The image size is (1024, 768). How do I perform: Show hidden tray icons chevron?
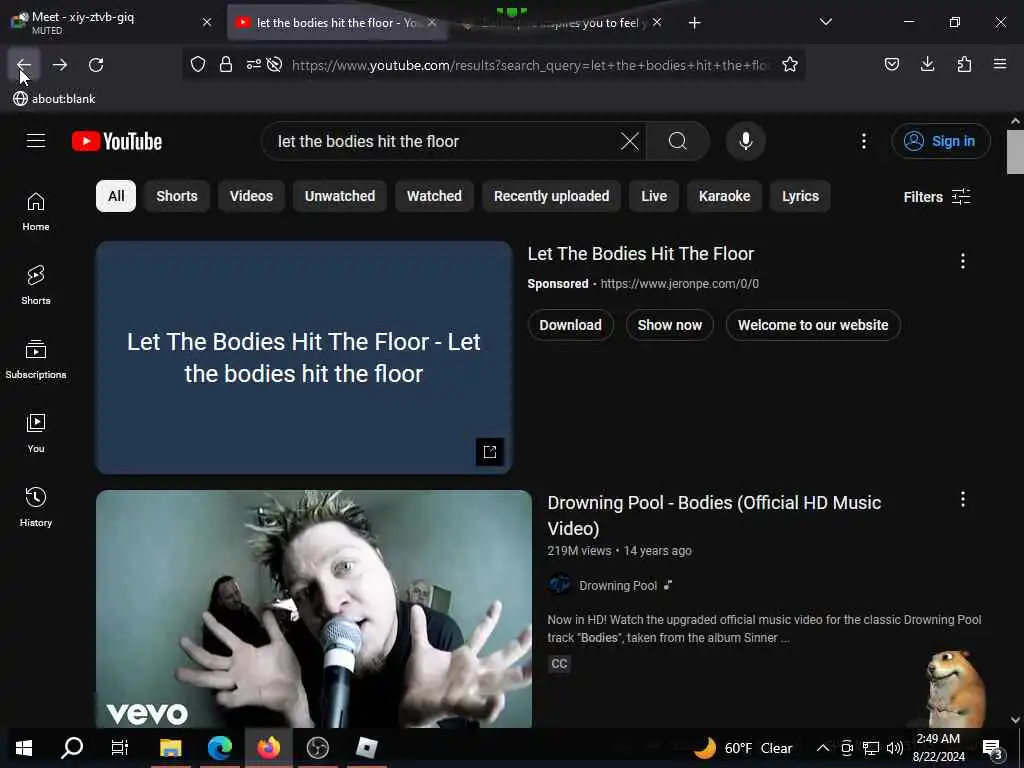tap(823, 748)
